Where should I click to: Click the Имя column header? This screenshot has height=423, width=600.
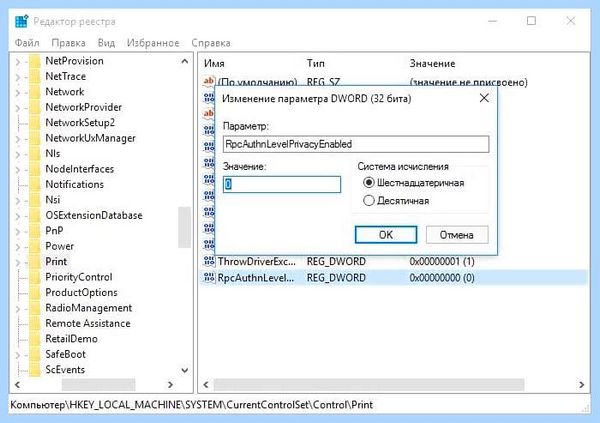214,64
